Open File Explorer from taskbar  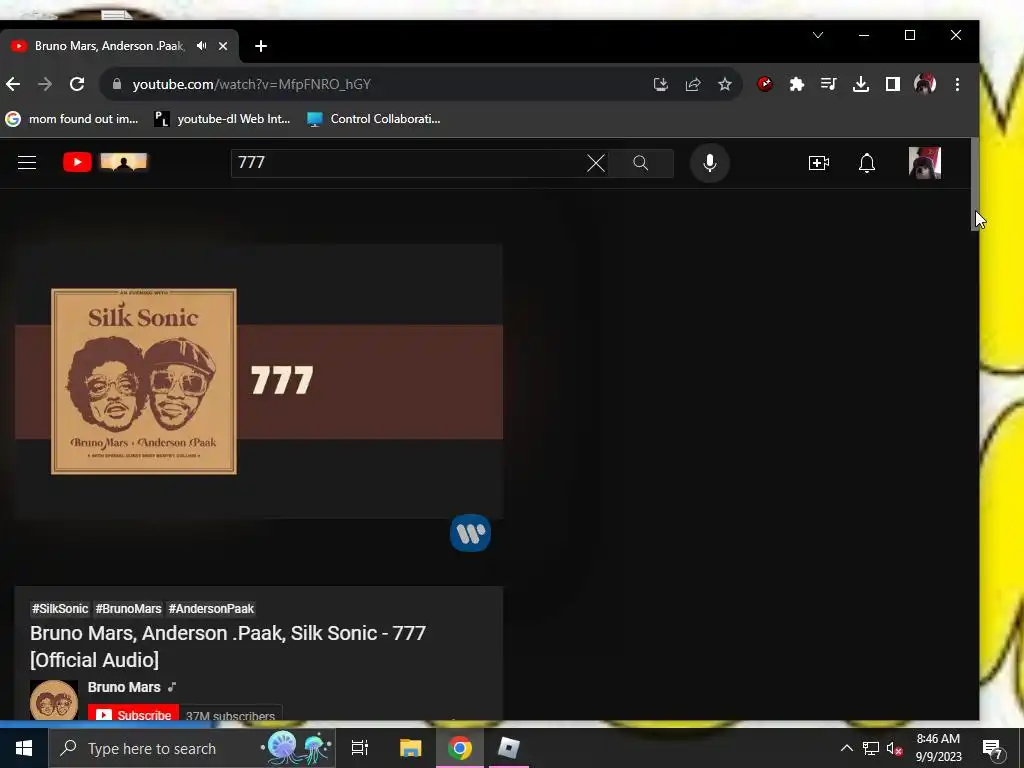click(411, 748)
